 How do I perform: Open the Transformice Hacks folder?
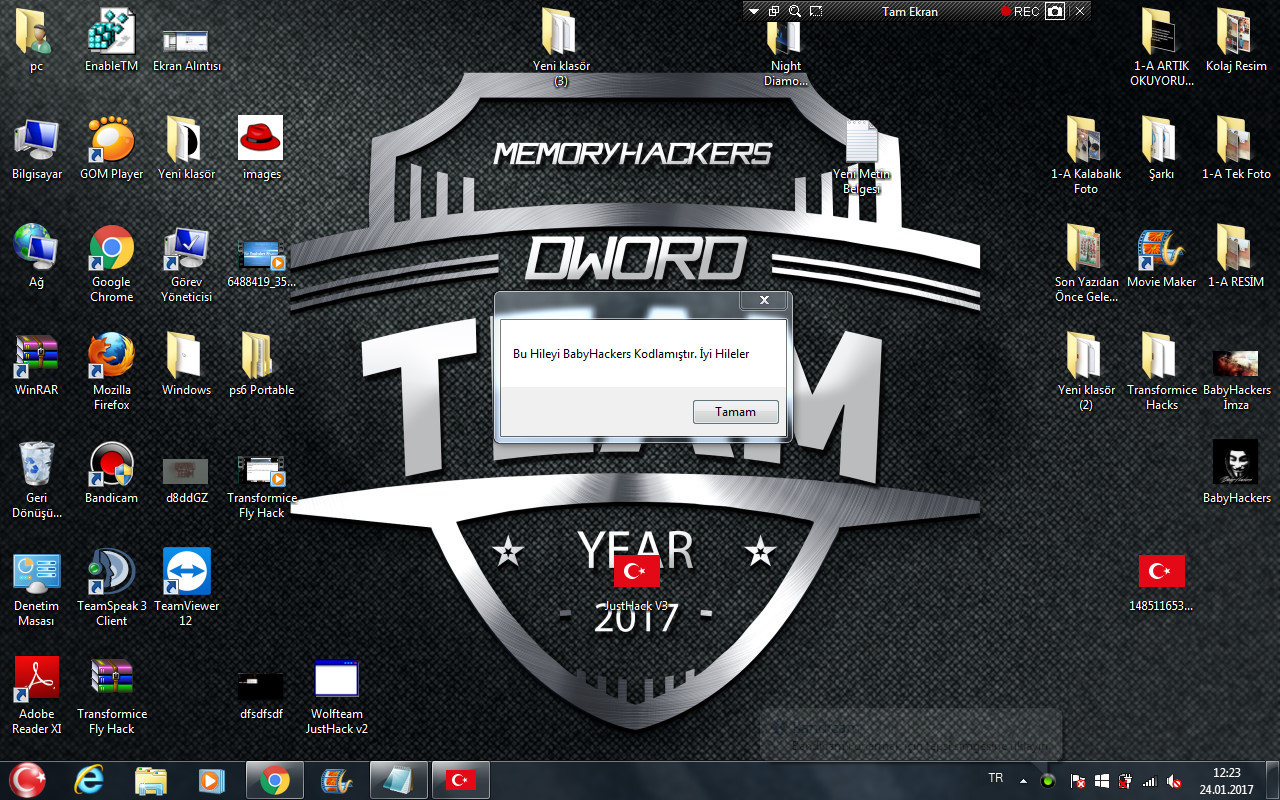click(x=1162, y=372)
